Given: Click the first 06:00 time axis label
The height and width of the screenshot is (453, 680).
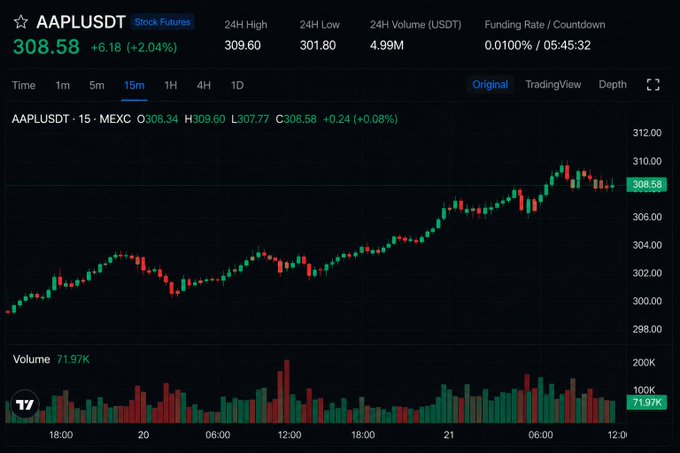Looking at the screenshot, I should coord(218,435).
